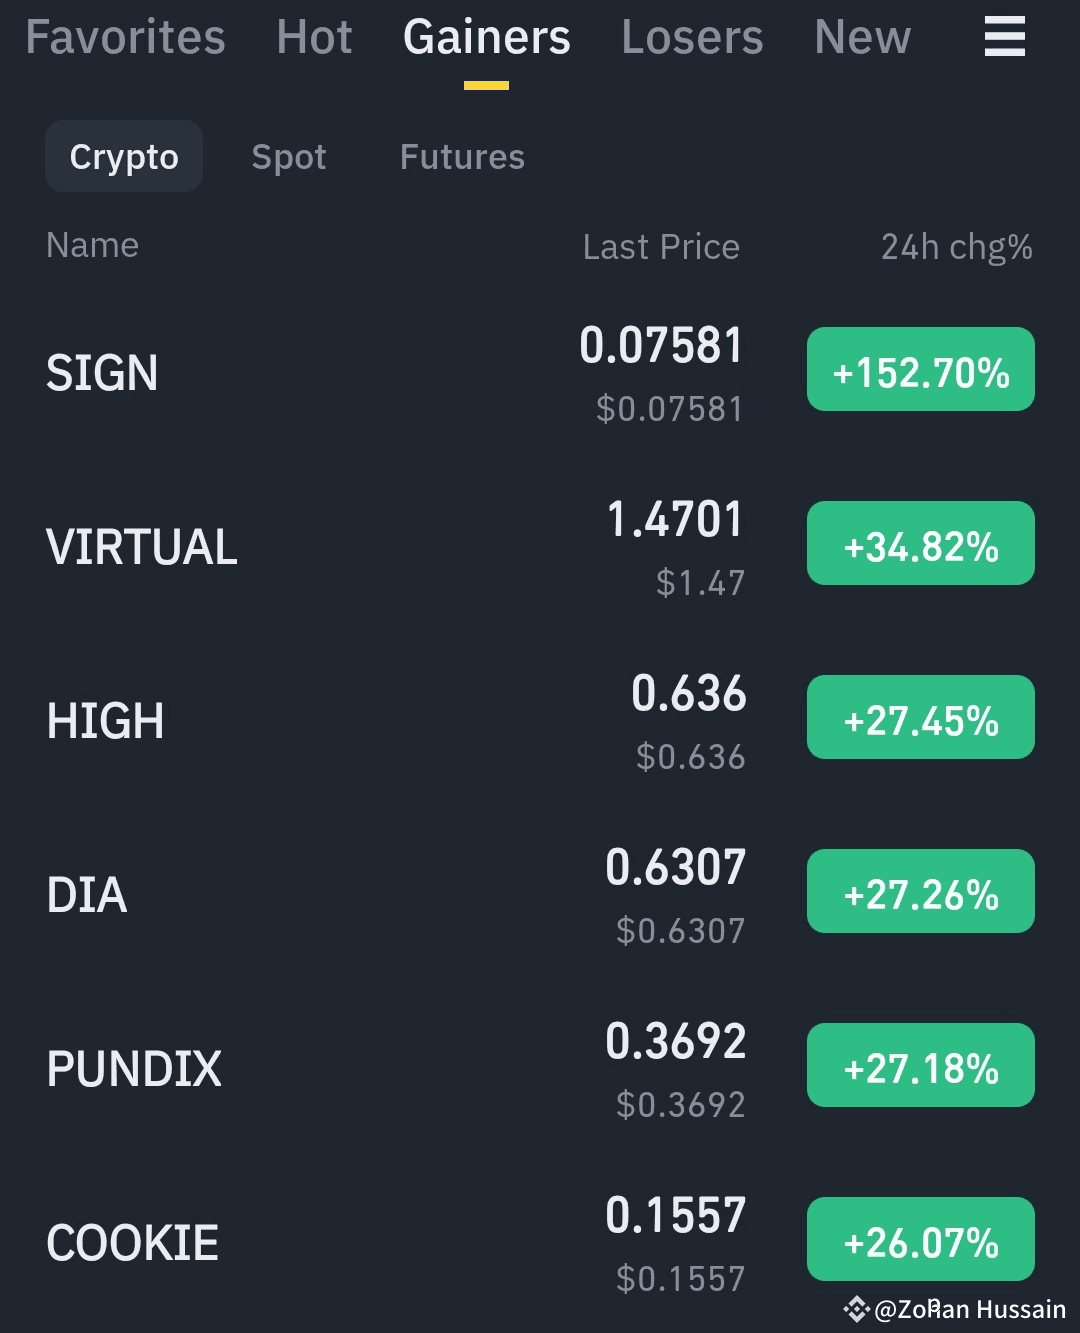Click the Binance logo watermark icon
This screenshot has width=1080, height=1333.
[856, 1309]
